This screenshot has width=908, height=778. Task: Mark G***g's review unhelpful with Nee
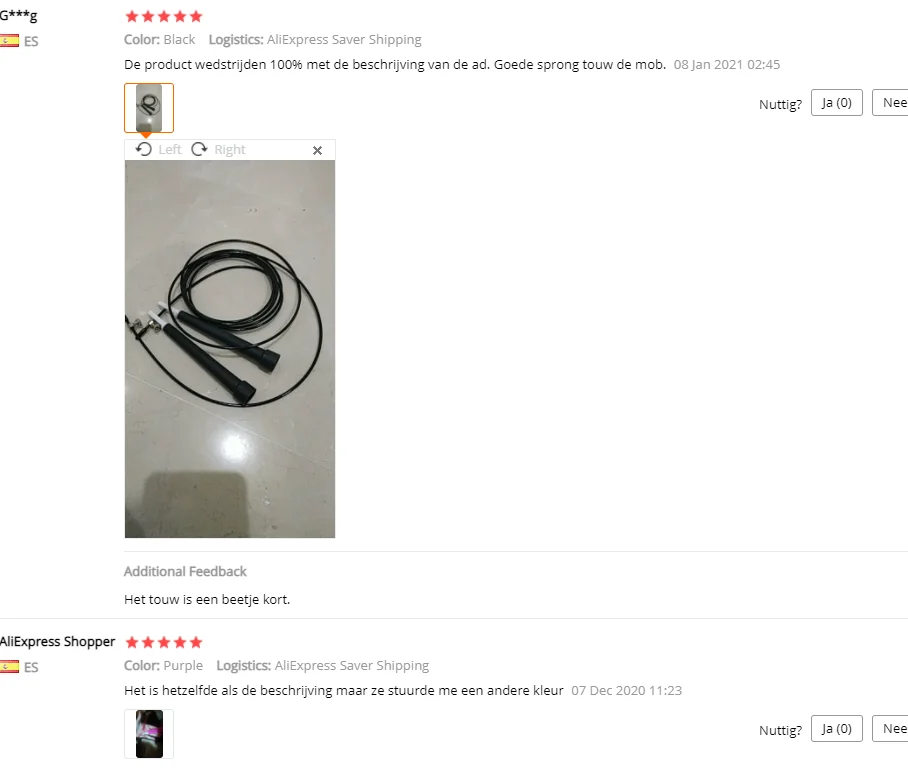pyautogui.click(x=892, y=102)
